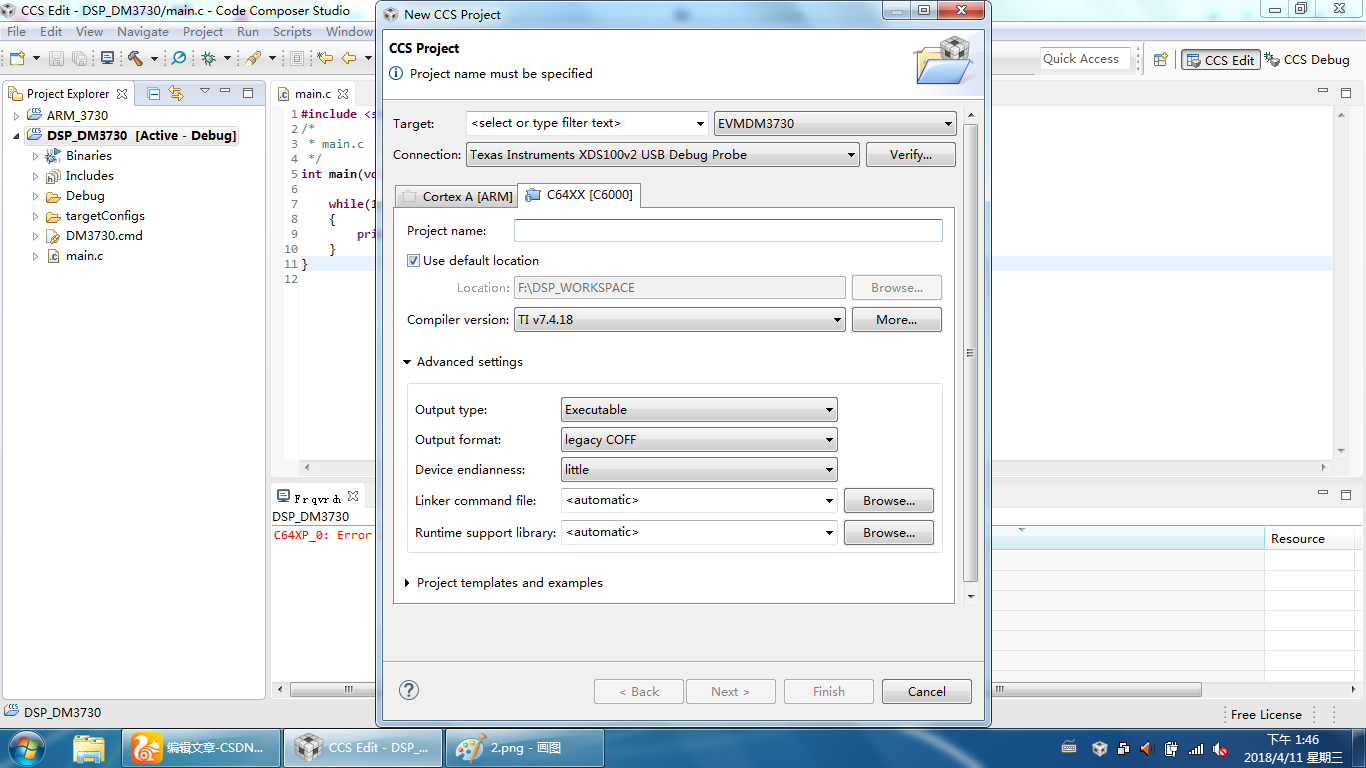Expand the ARM_3730 project node
The width and height of the screenshot is (1366, 768).
(16, 116)
